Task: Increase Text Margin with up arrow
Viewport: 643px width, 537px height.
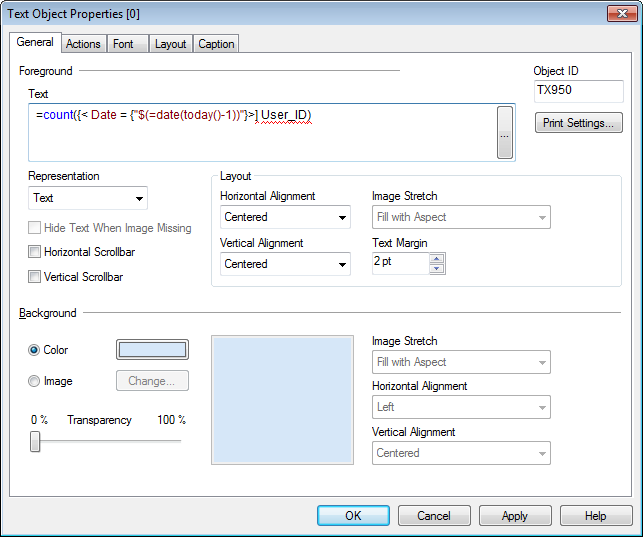Action: pyautogui.click(x=436, y=257)
